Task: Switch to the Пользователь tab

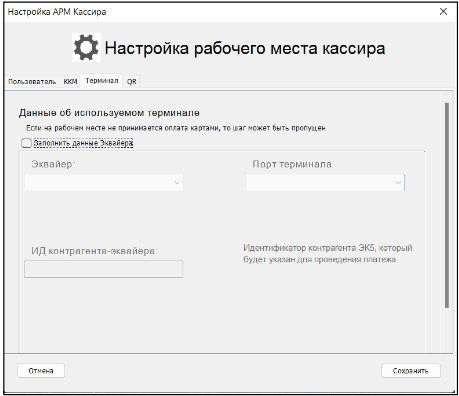Action: pos(32,81)
